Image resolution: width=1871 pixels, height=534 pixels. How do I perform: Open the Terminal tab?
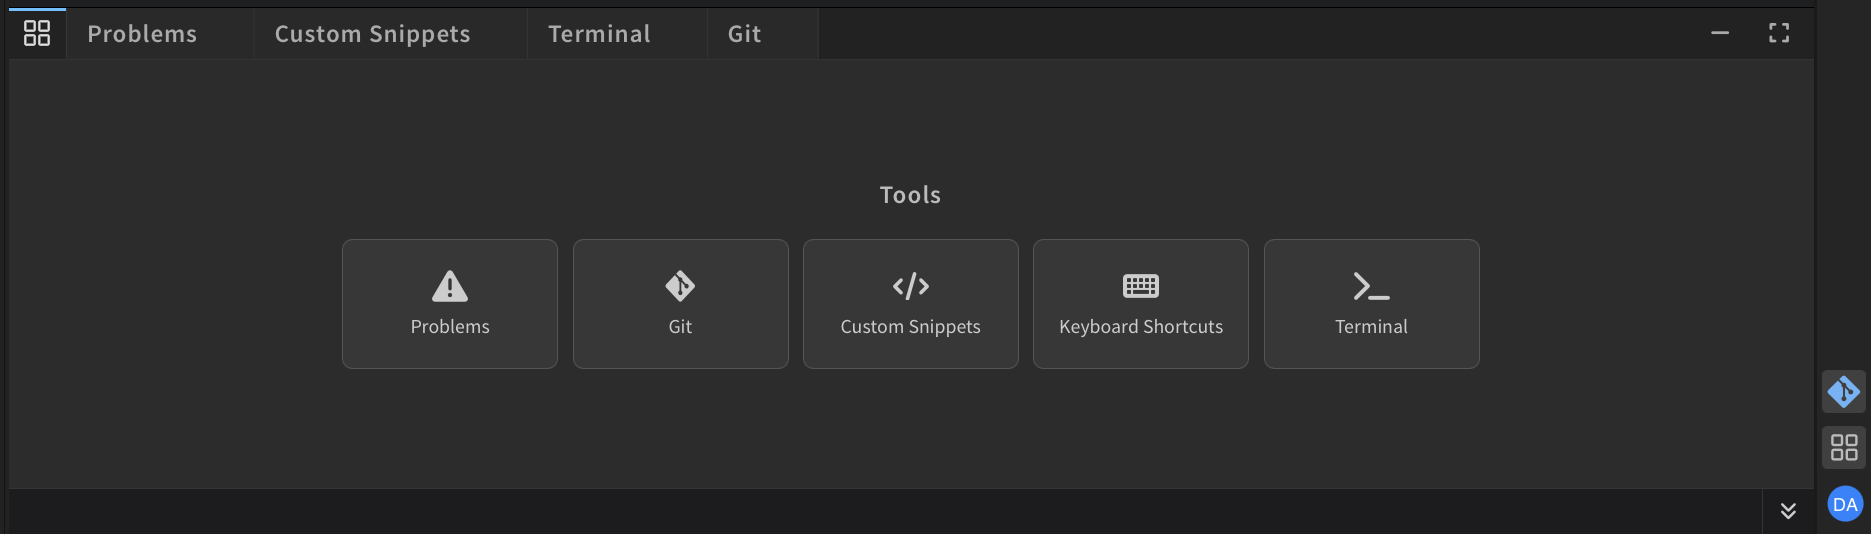pyautogui.click(x=599, y=34)
